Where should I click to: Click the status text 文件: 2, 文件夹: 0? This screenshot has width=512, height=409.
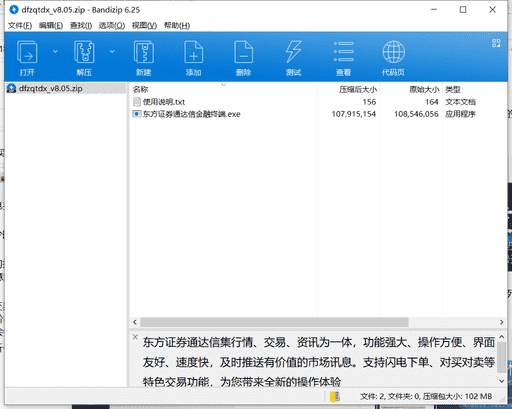pyautogui.click(x=390, y=397)
